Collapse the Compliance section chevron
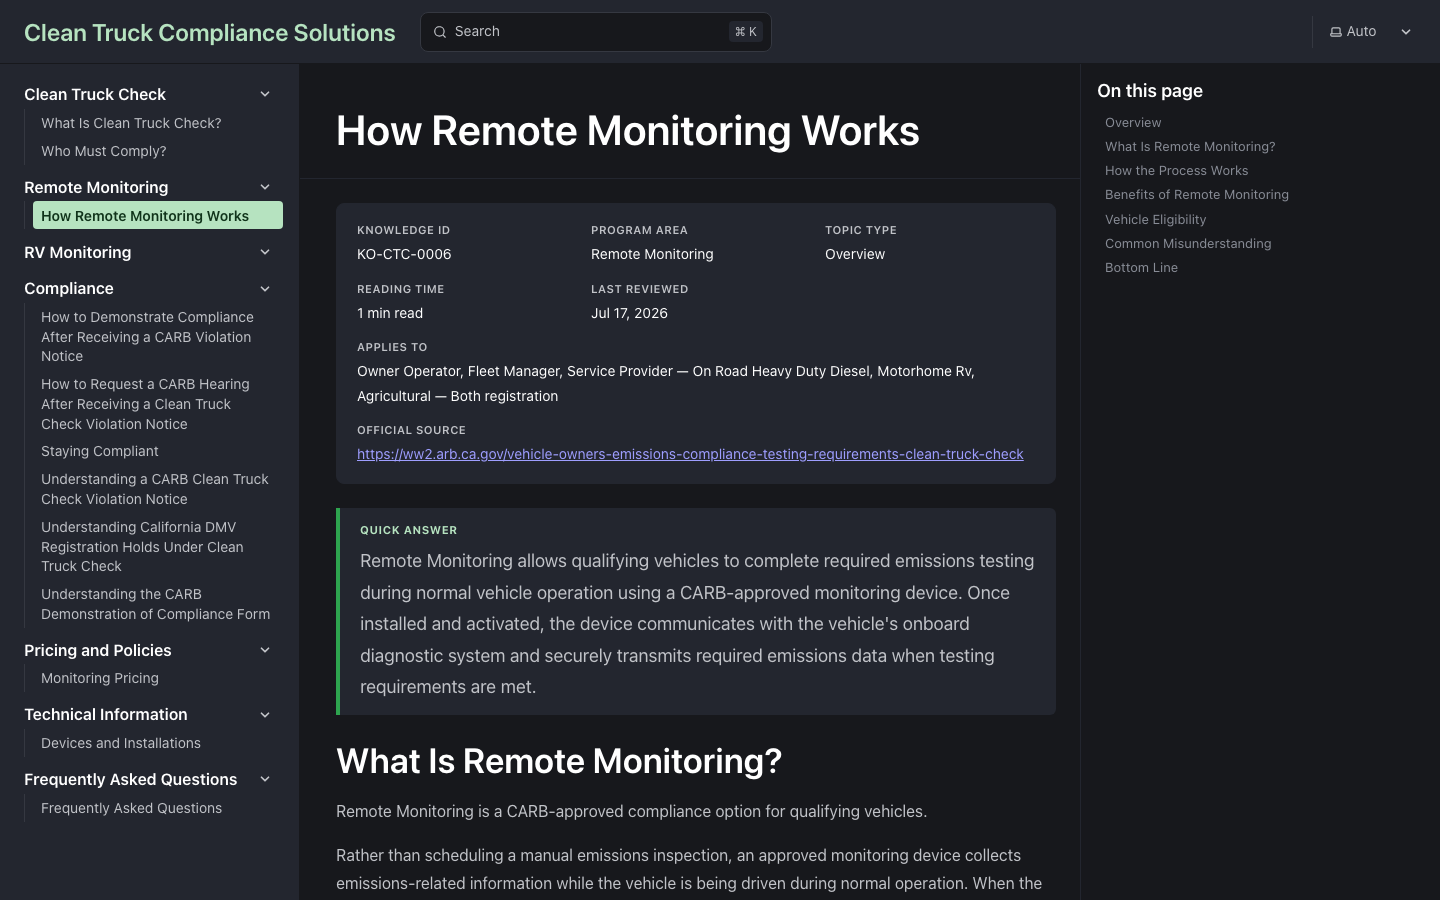The width and height of the screenshot is (1440, 900). click(265, 289)
